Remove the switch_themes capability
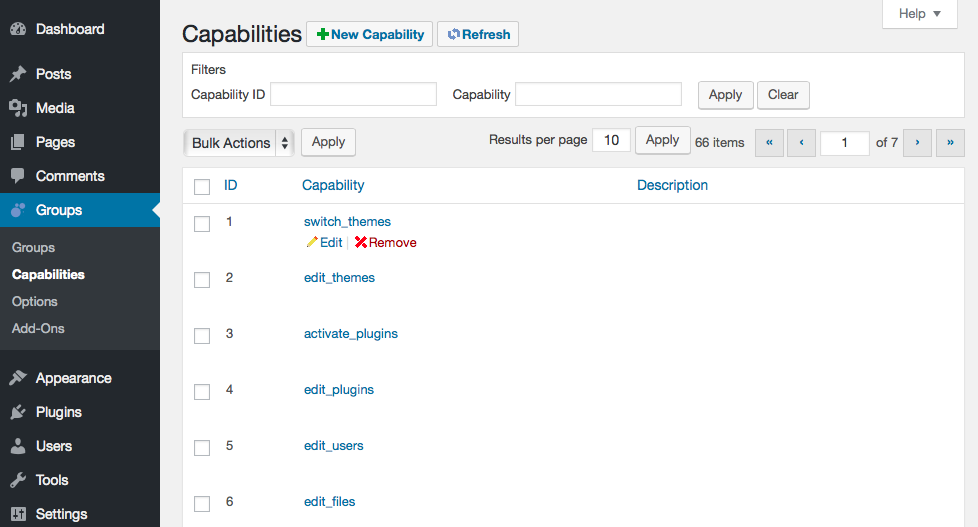This screenshot has width=978, height=527. [x=386, y=243]
